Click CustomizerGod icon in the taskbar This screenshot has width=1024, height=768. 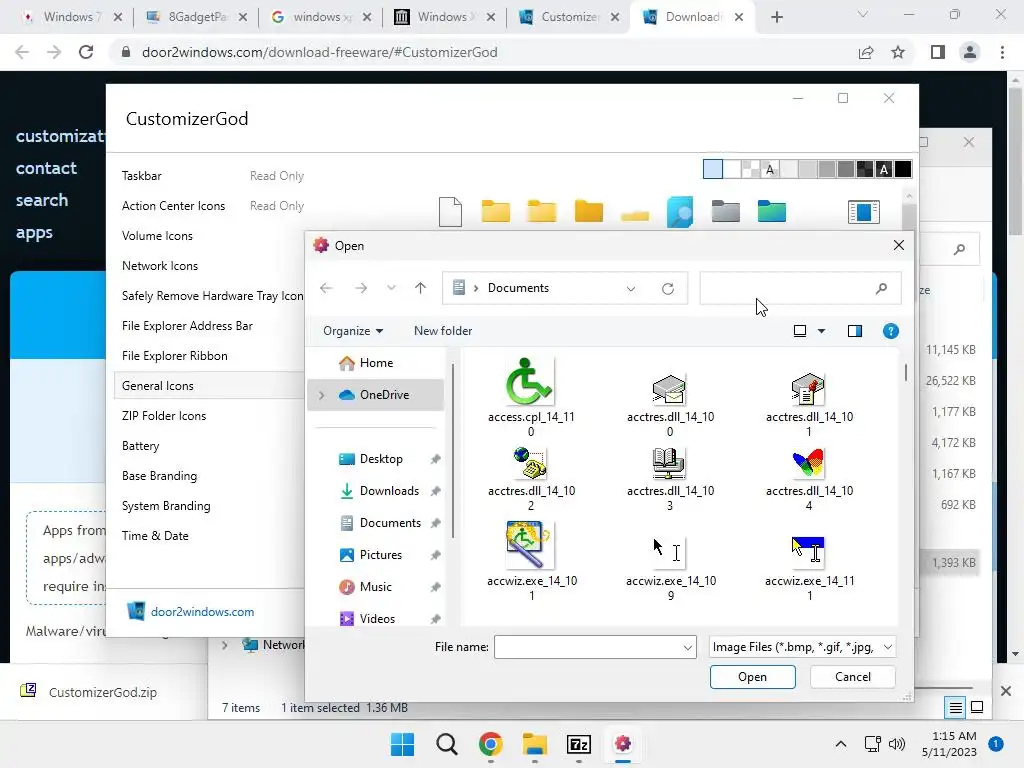[623, 744]
